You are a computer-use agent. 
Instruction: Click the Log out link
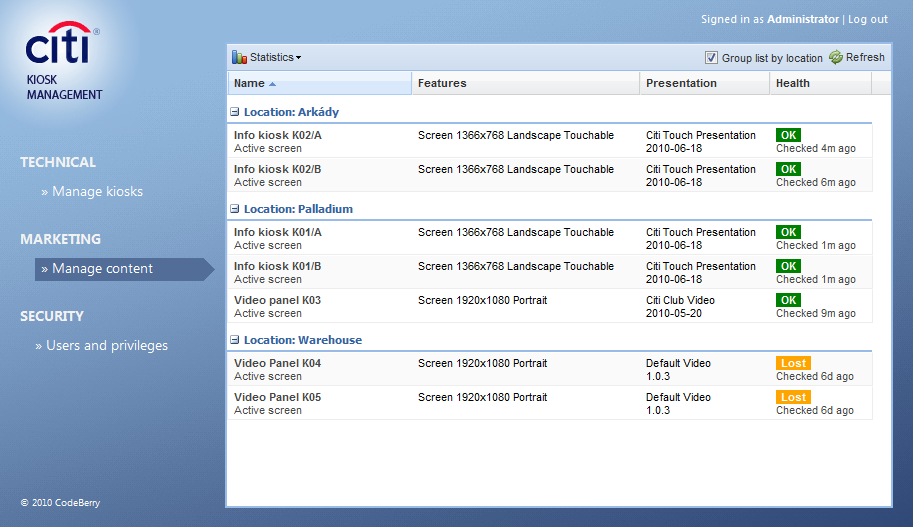click(868, 19)
